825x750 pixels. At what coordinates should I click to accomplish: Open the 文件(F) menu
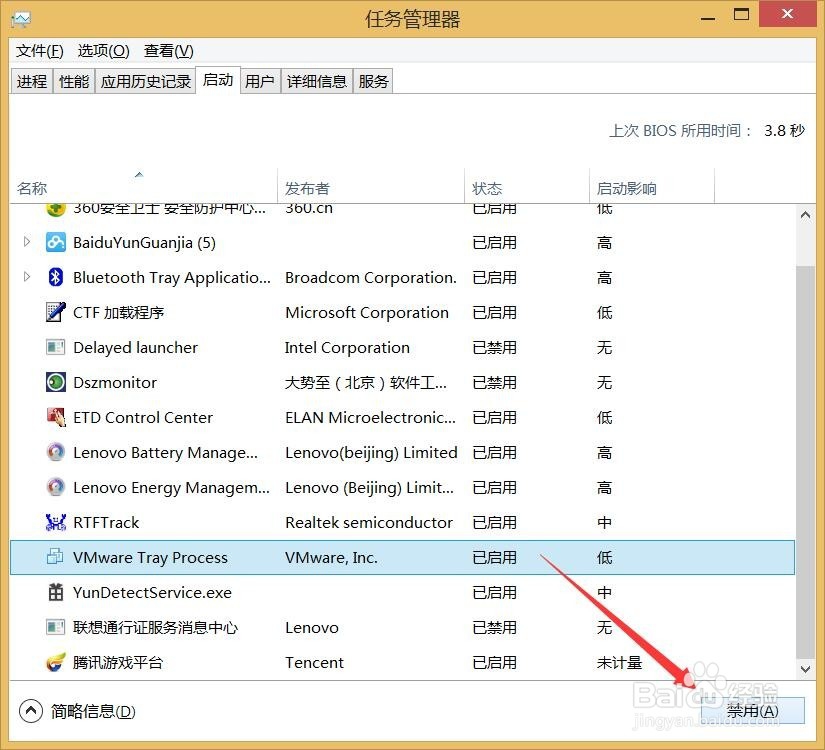point(39,51)
